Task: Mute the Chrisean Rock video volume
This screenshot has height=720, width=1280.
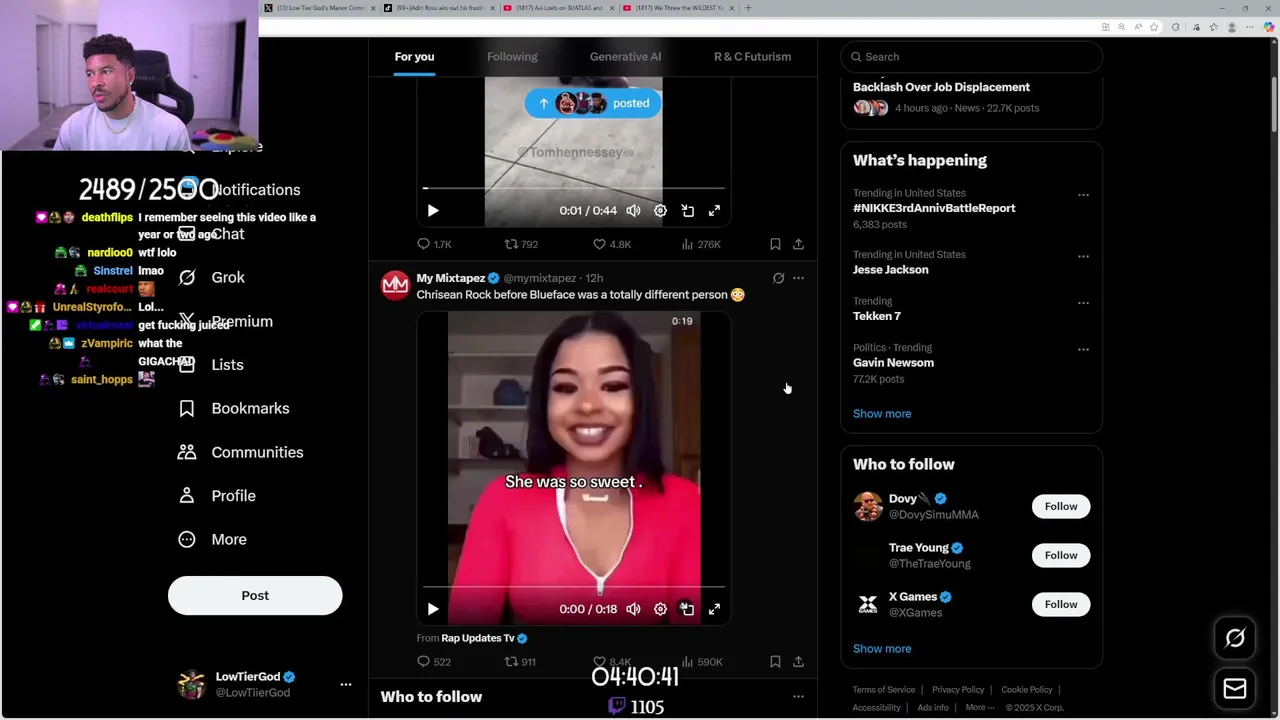Action: (x=633, y=609)
